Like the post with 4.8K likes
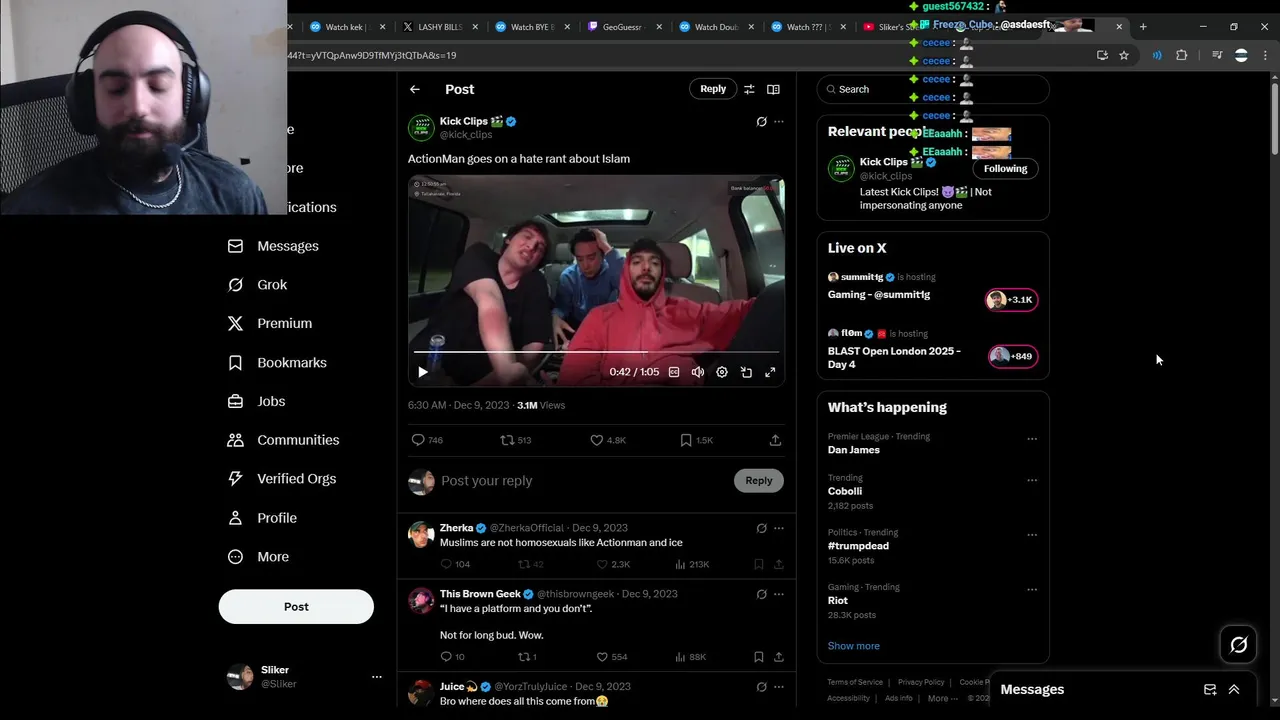 tap(608, 440)
